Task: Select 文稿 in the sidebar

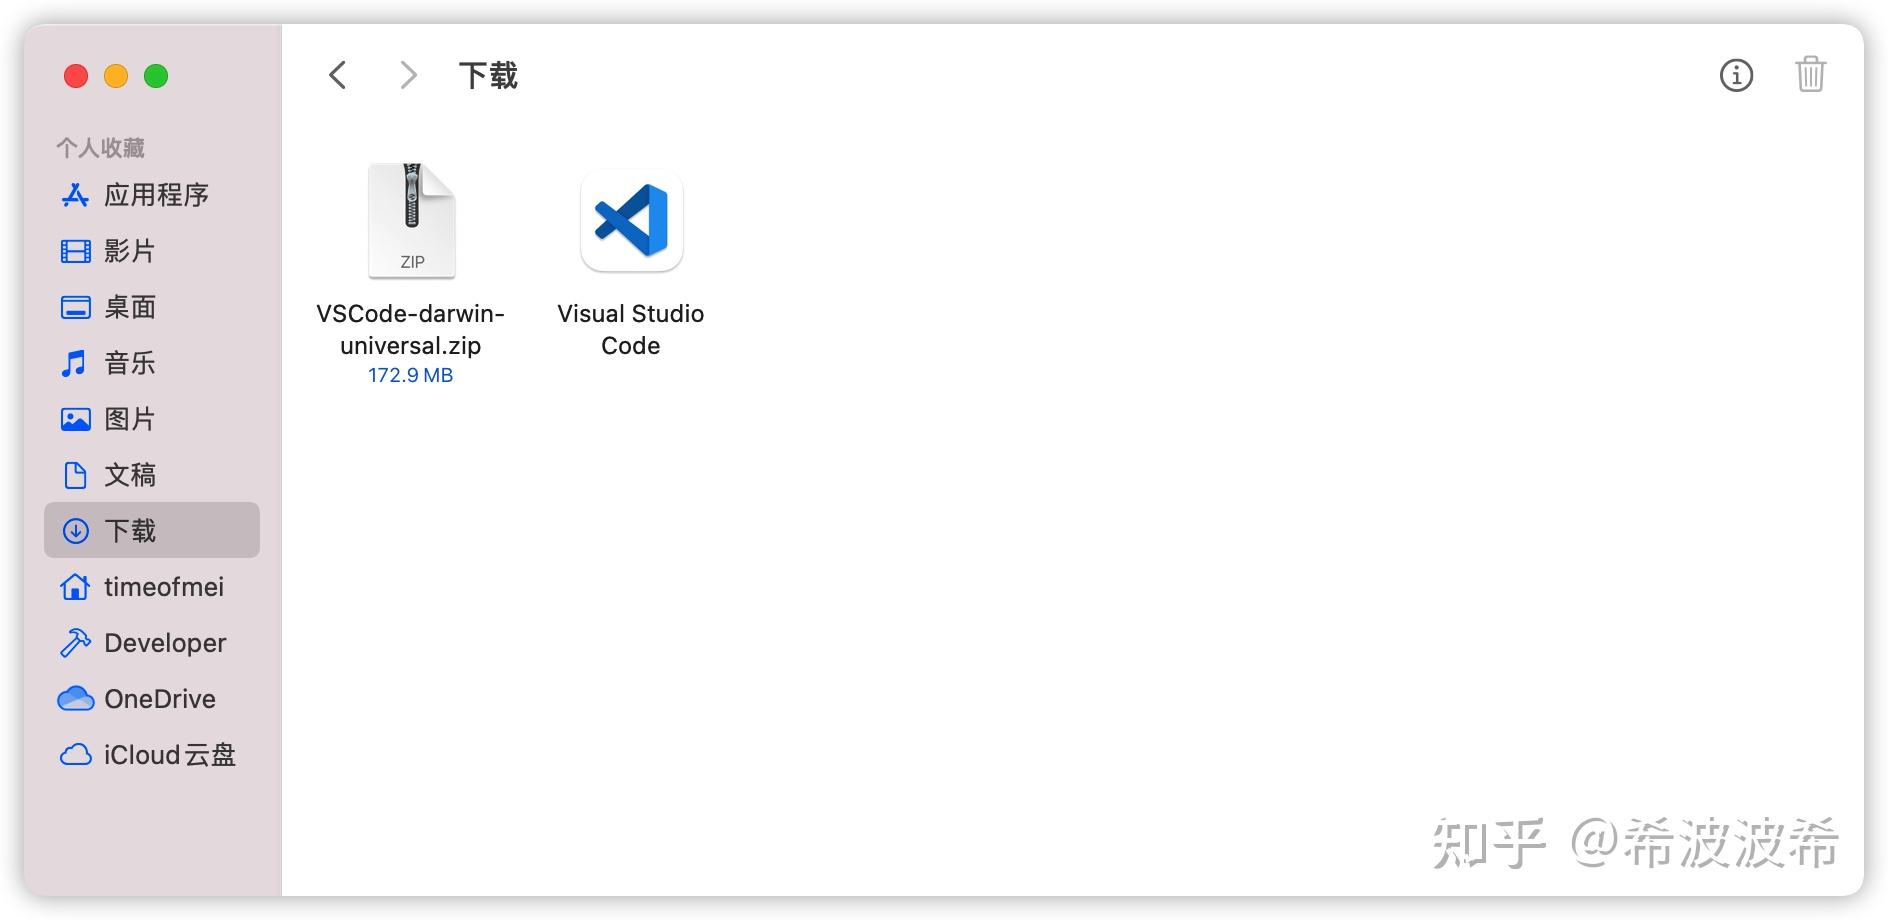Action: point(129,475)
